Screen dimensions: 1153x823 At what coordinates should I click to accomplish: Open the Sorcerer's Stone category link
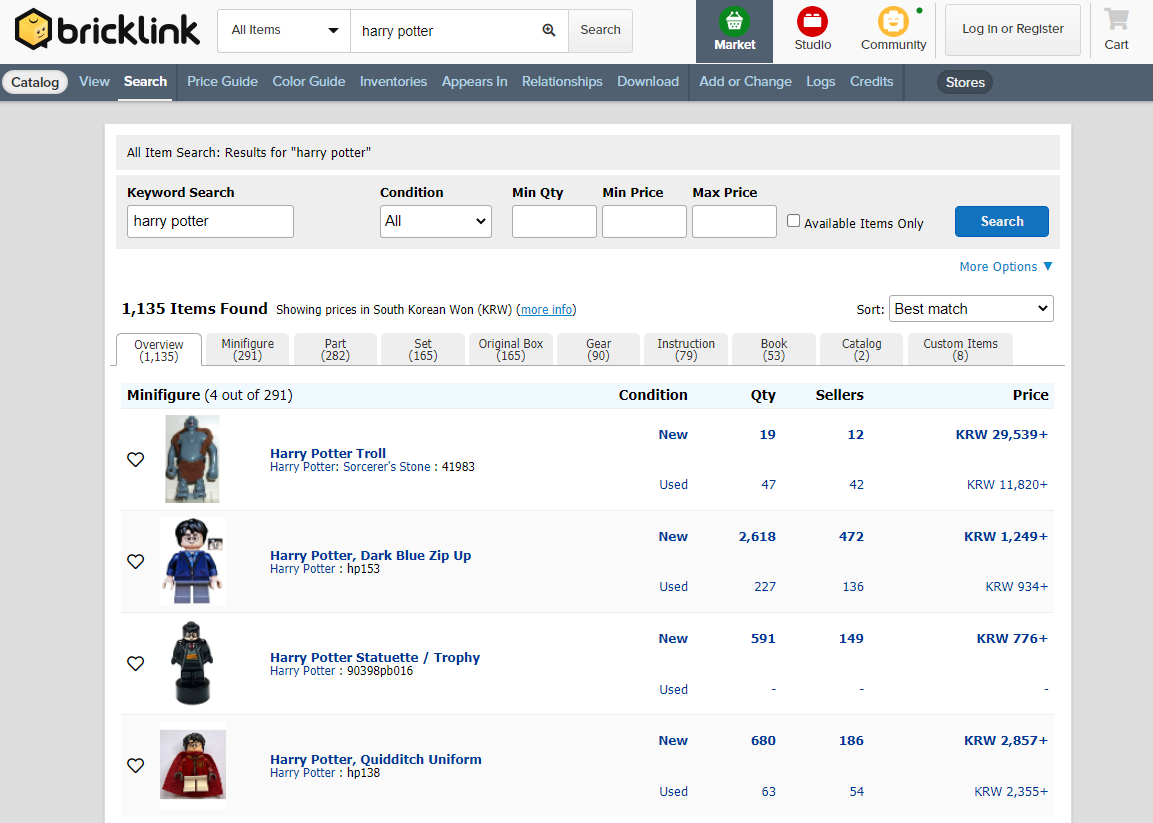click(387, 467)
